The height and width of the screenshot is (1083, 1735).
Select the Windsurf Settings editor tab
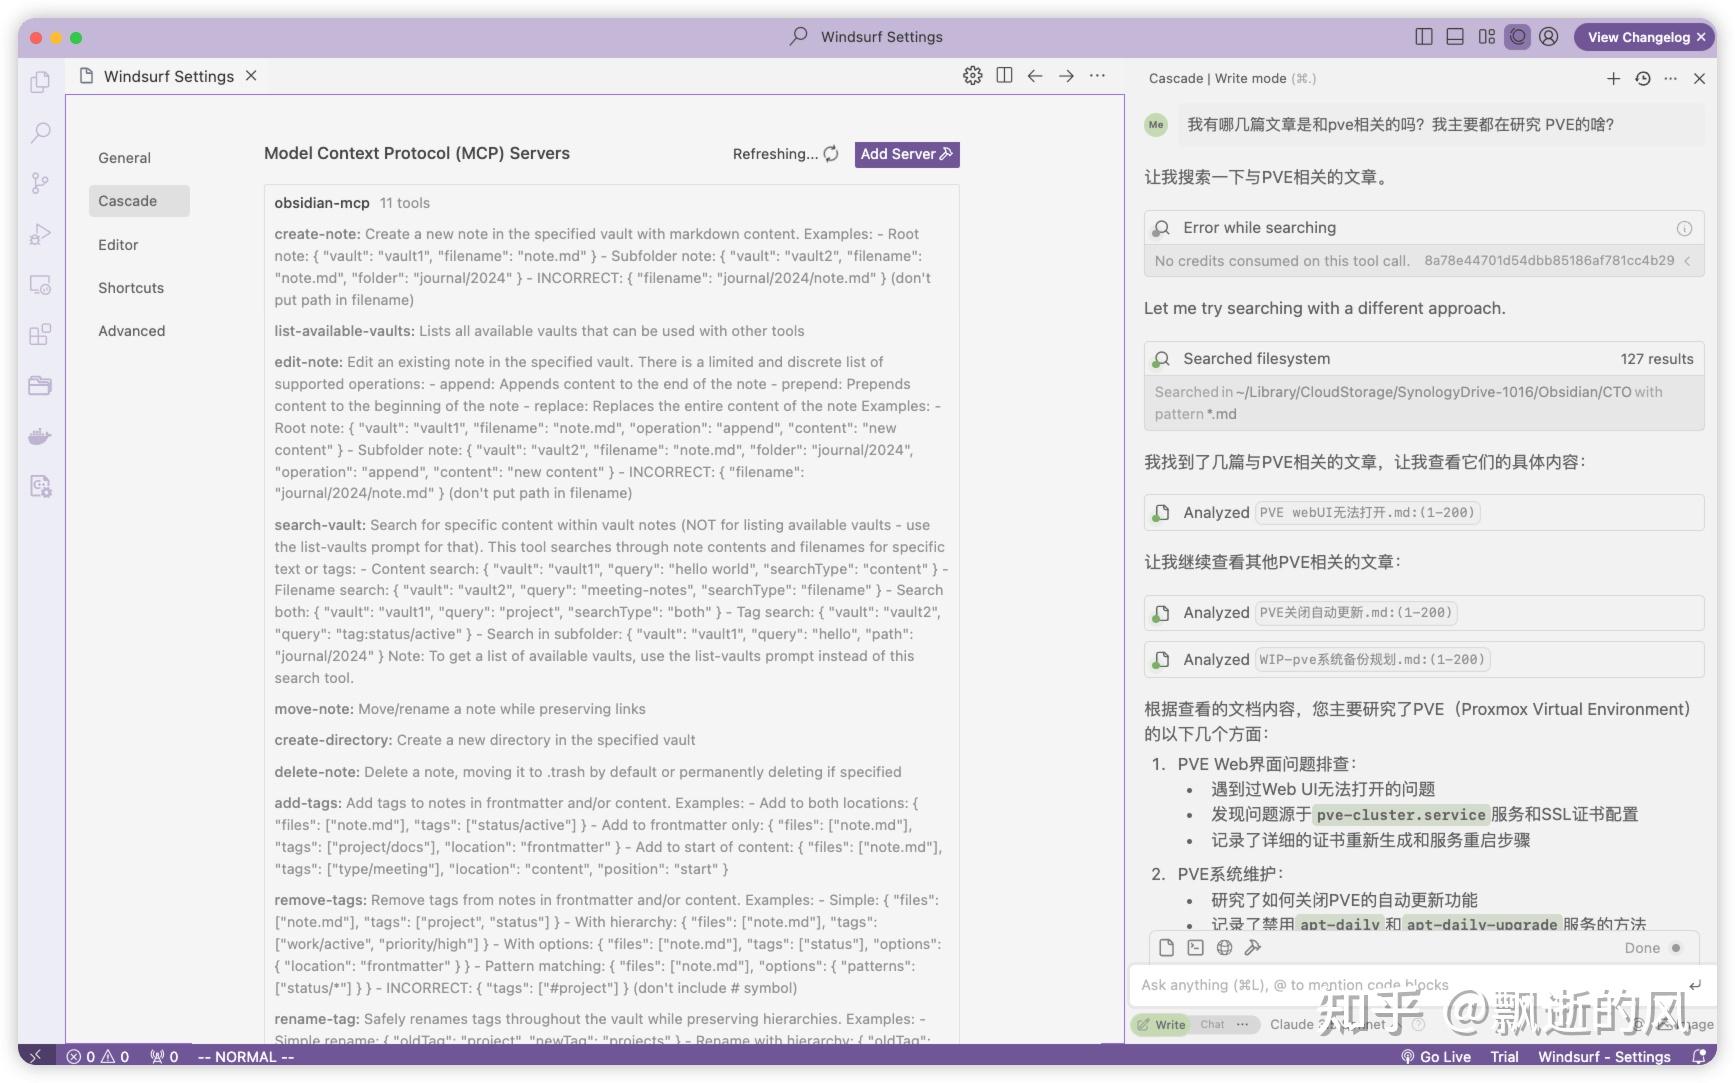tap(166, 76)
